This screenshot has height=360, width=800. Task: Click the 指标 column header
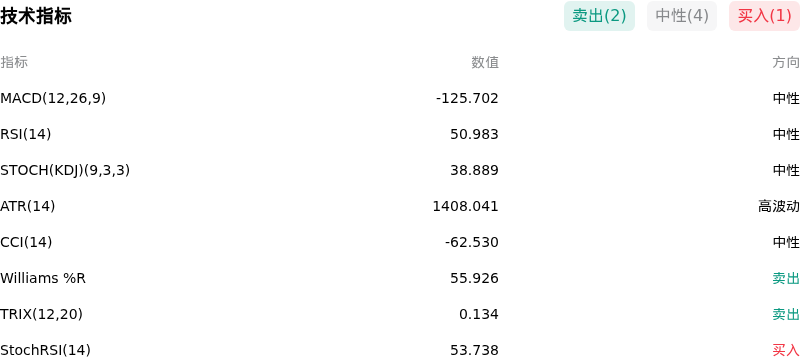tap(14, 62)
